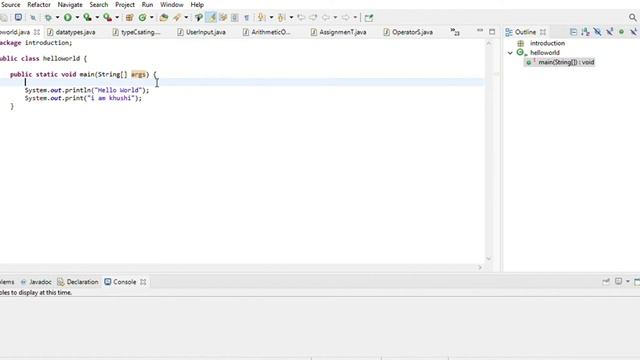Open the Navigate menu
The width and height of the screenshot is (640, 360).
coord(70,4)
